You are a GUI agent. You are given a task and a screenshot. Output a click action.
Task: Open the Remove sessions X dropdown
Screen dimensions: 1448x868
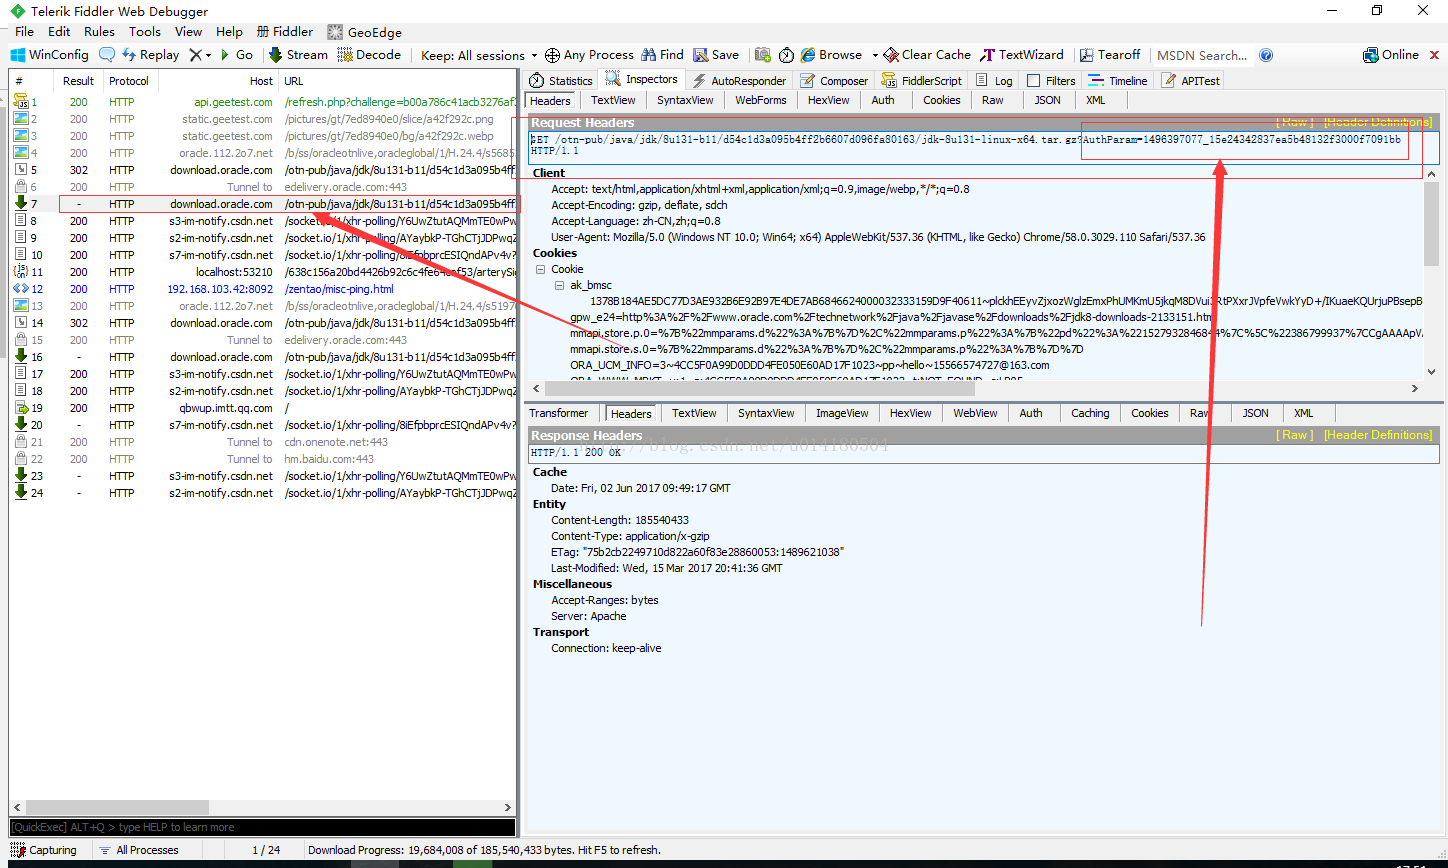click(x=200, y=55)
